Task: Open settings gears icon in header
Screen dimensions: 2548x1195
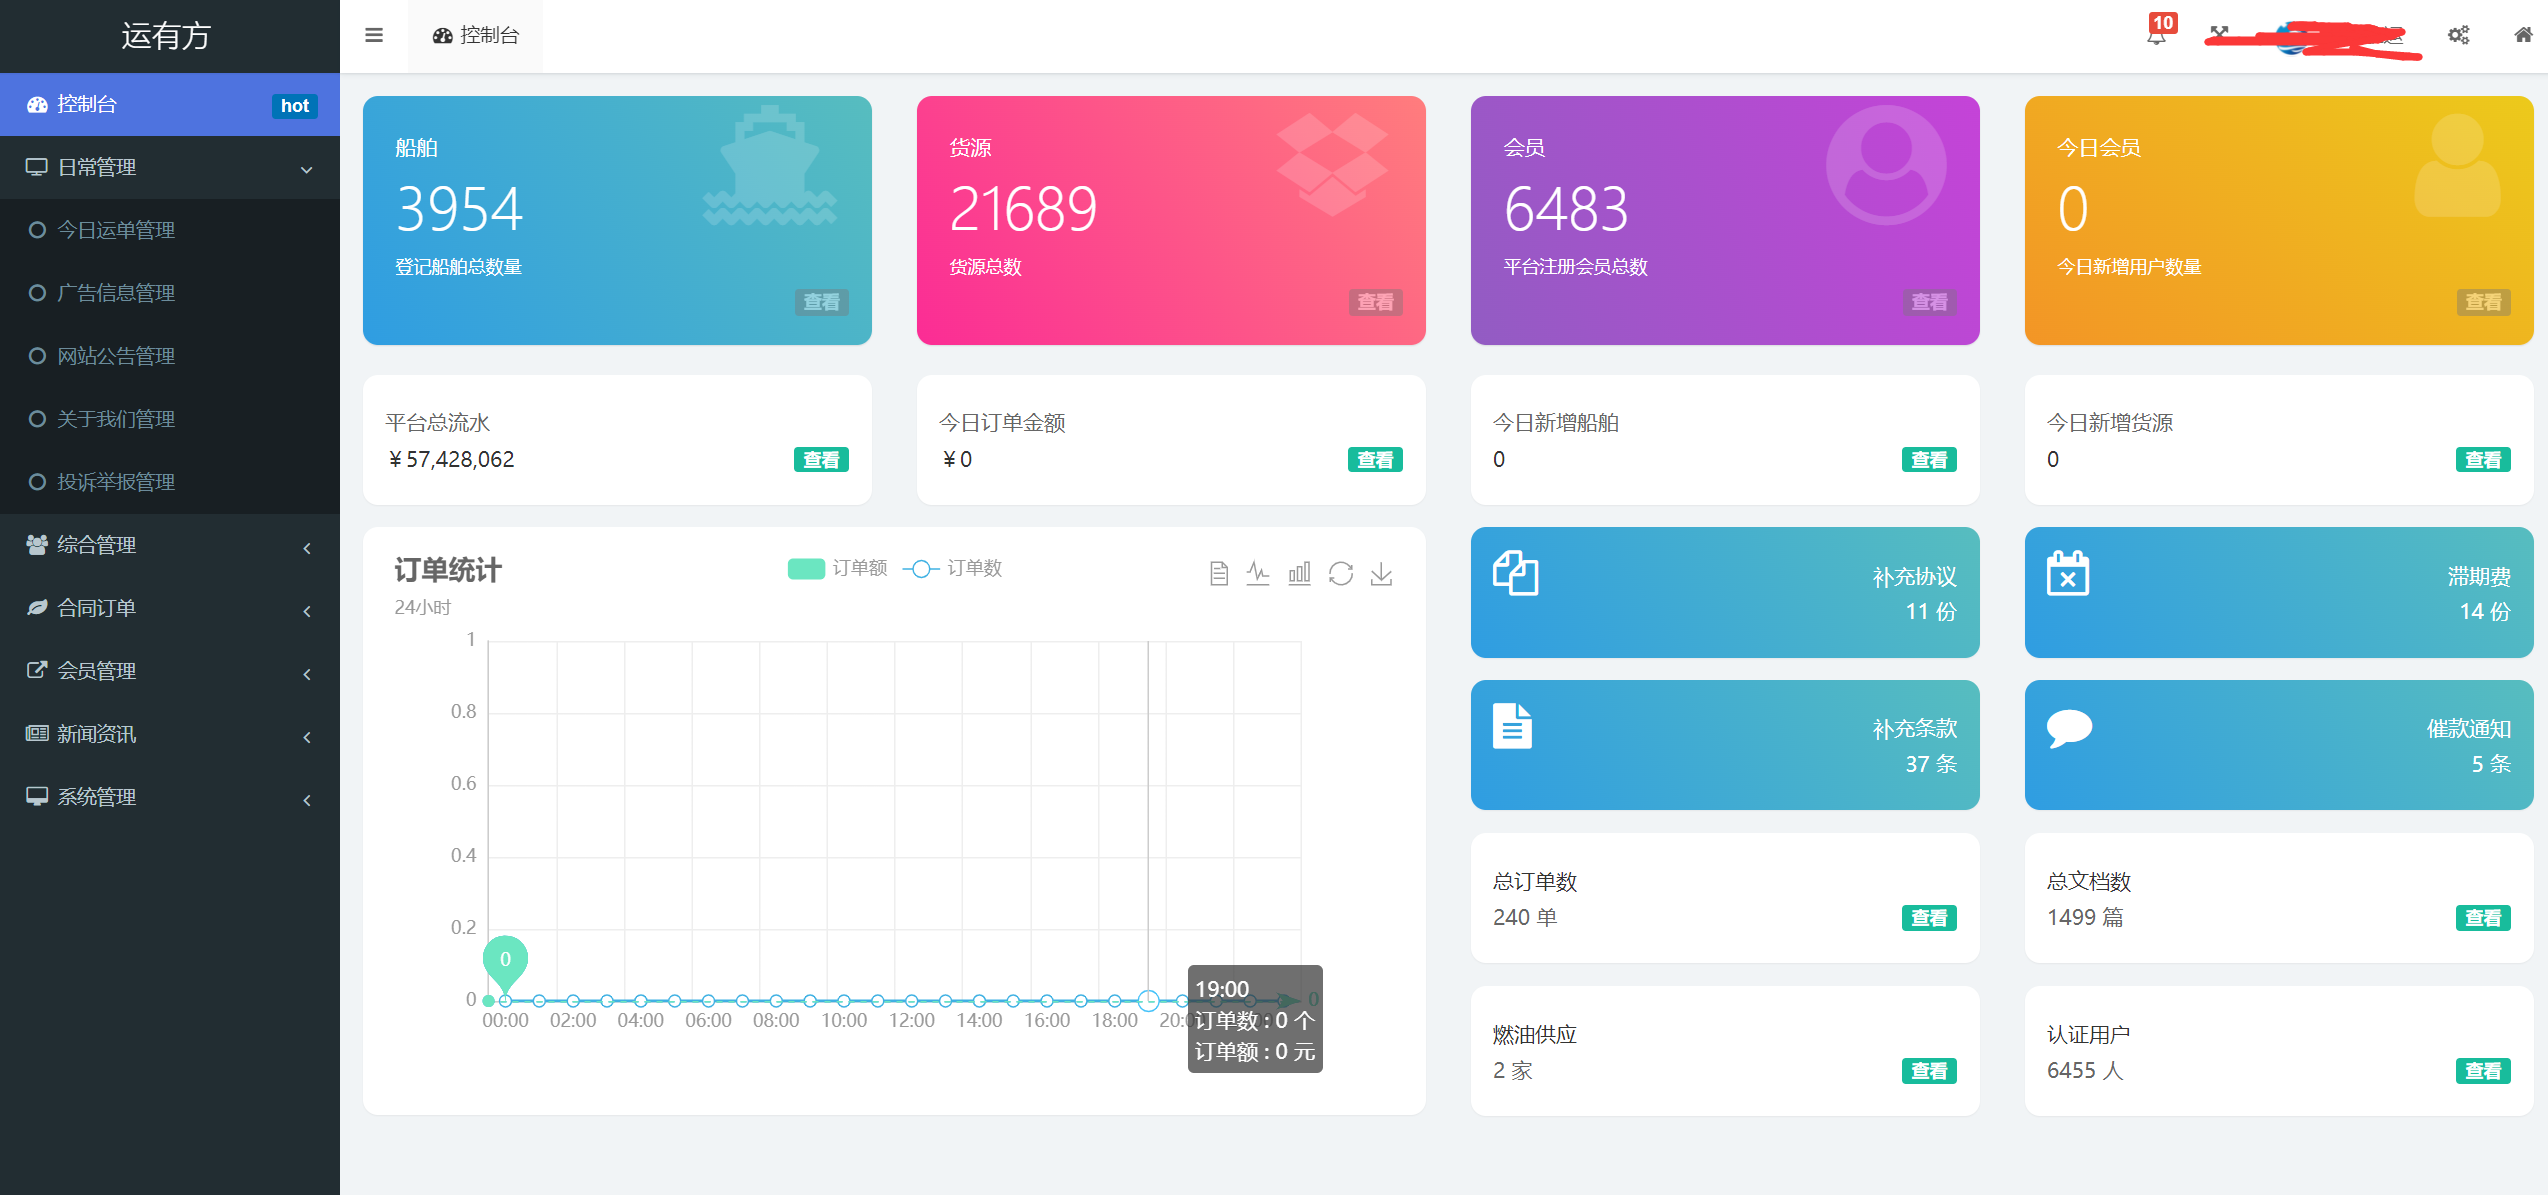Action: coord(2458,35)
